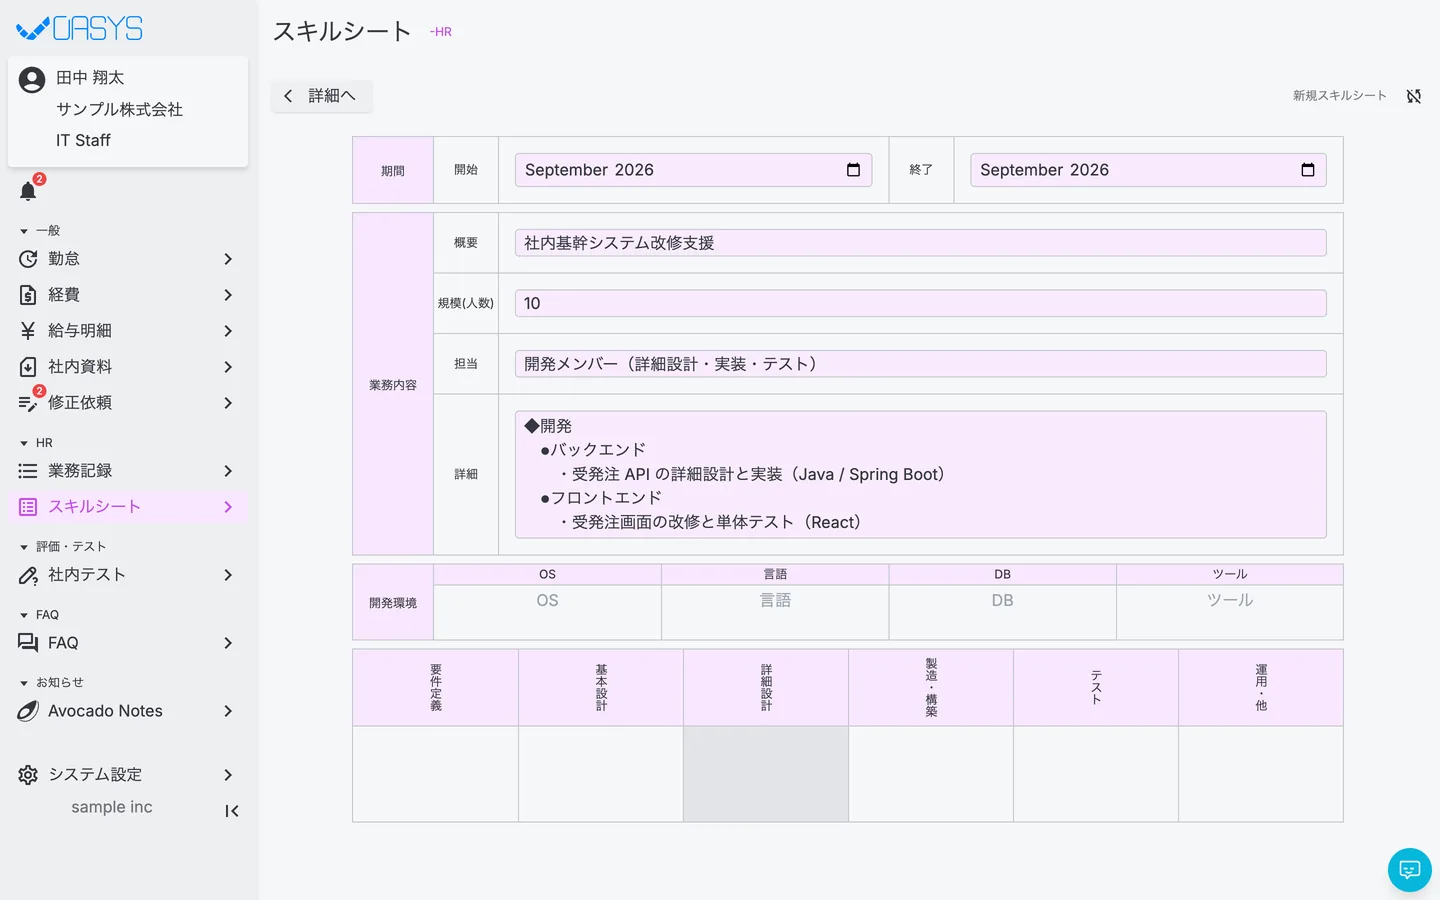Click the FAQ chat bubbles icon
The image size is (1440, 900).
[x=28, y=643]
